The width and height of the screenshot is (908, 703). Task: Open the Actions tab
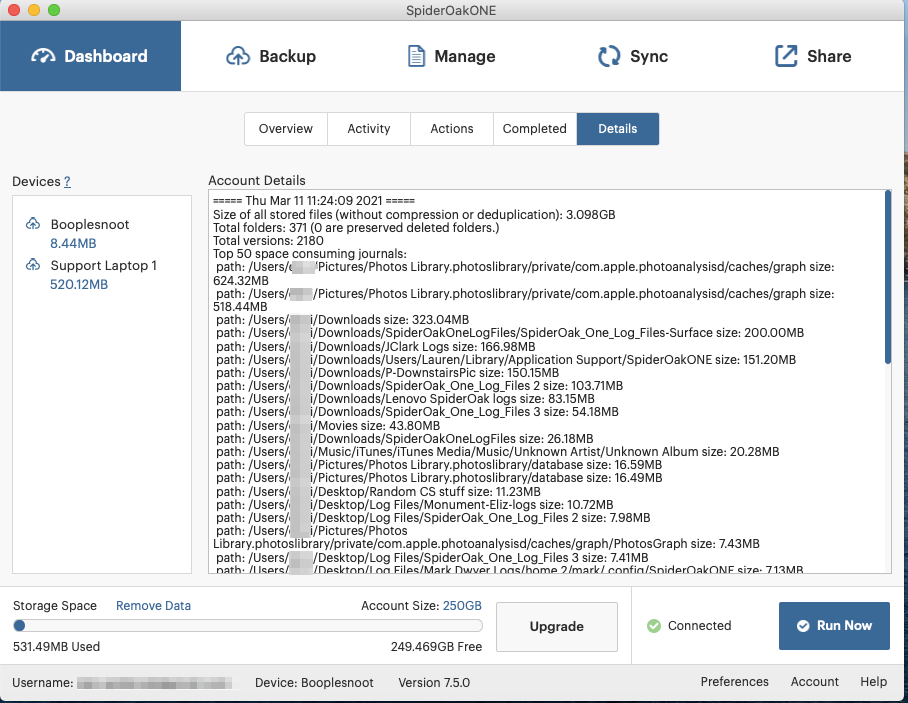[x=452, y=129]
